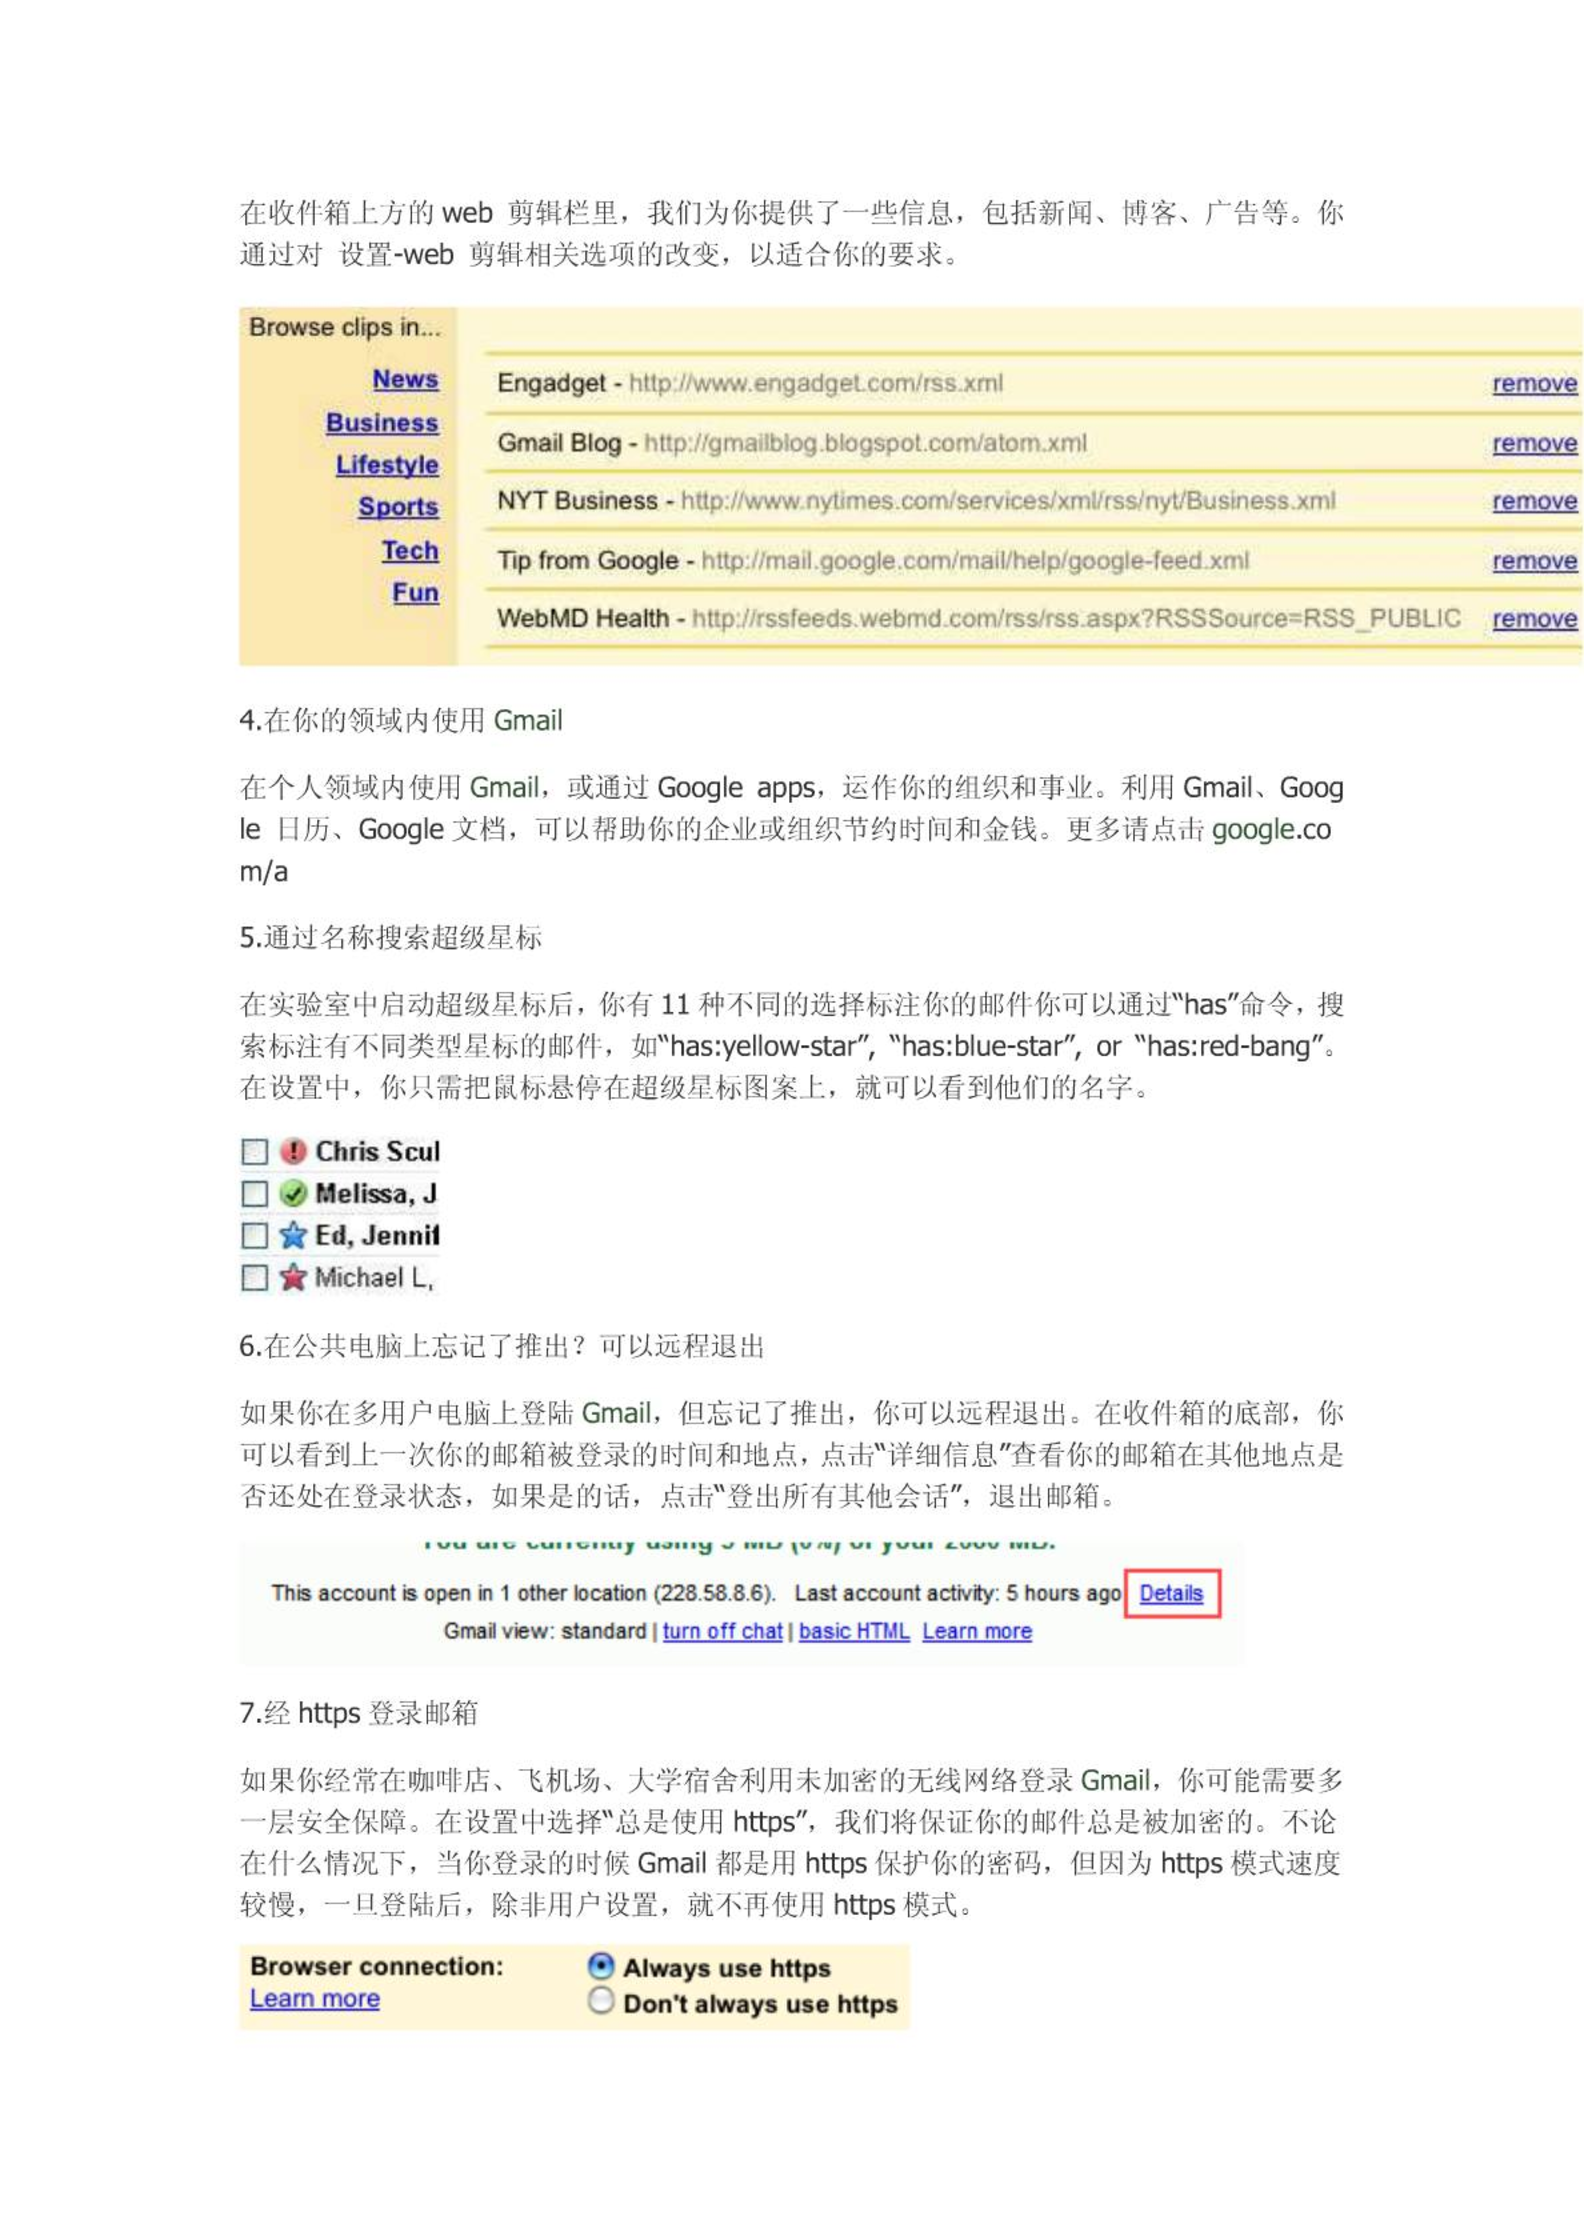Click the Chris Scul sender name

point(378,1152)
